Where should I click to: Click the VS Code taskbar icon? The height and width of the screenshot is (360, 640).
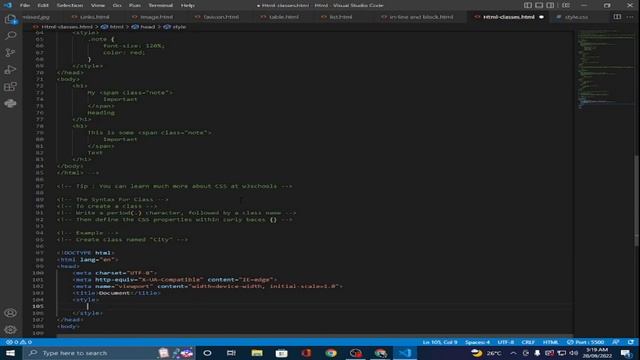click(405, 353)
